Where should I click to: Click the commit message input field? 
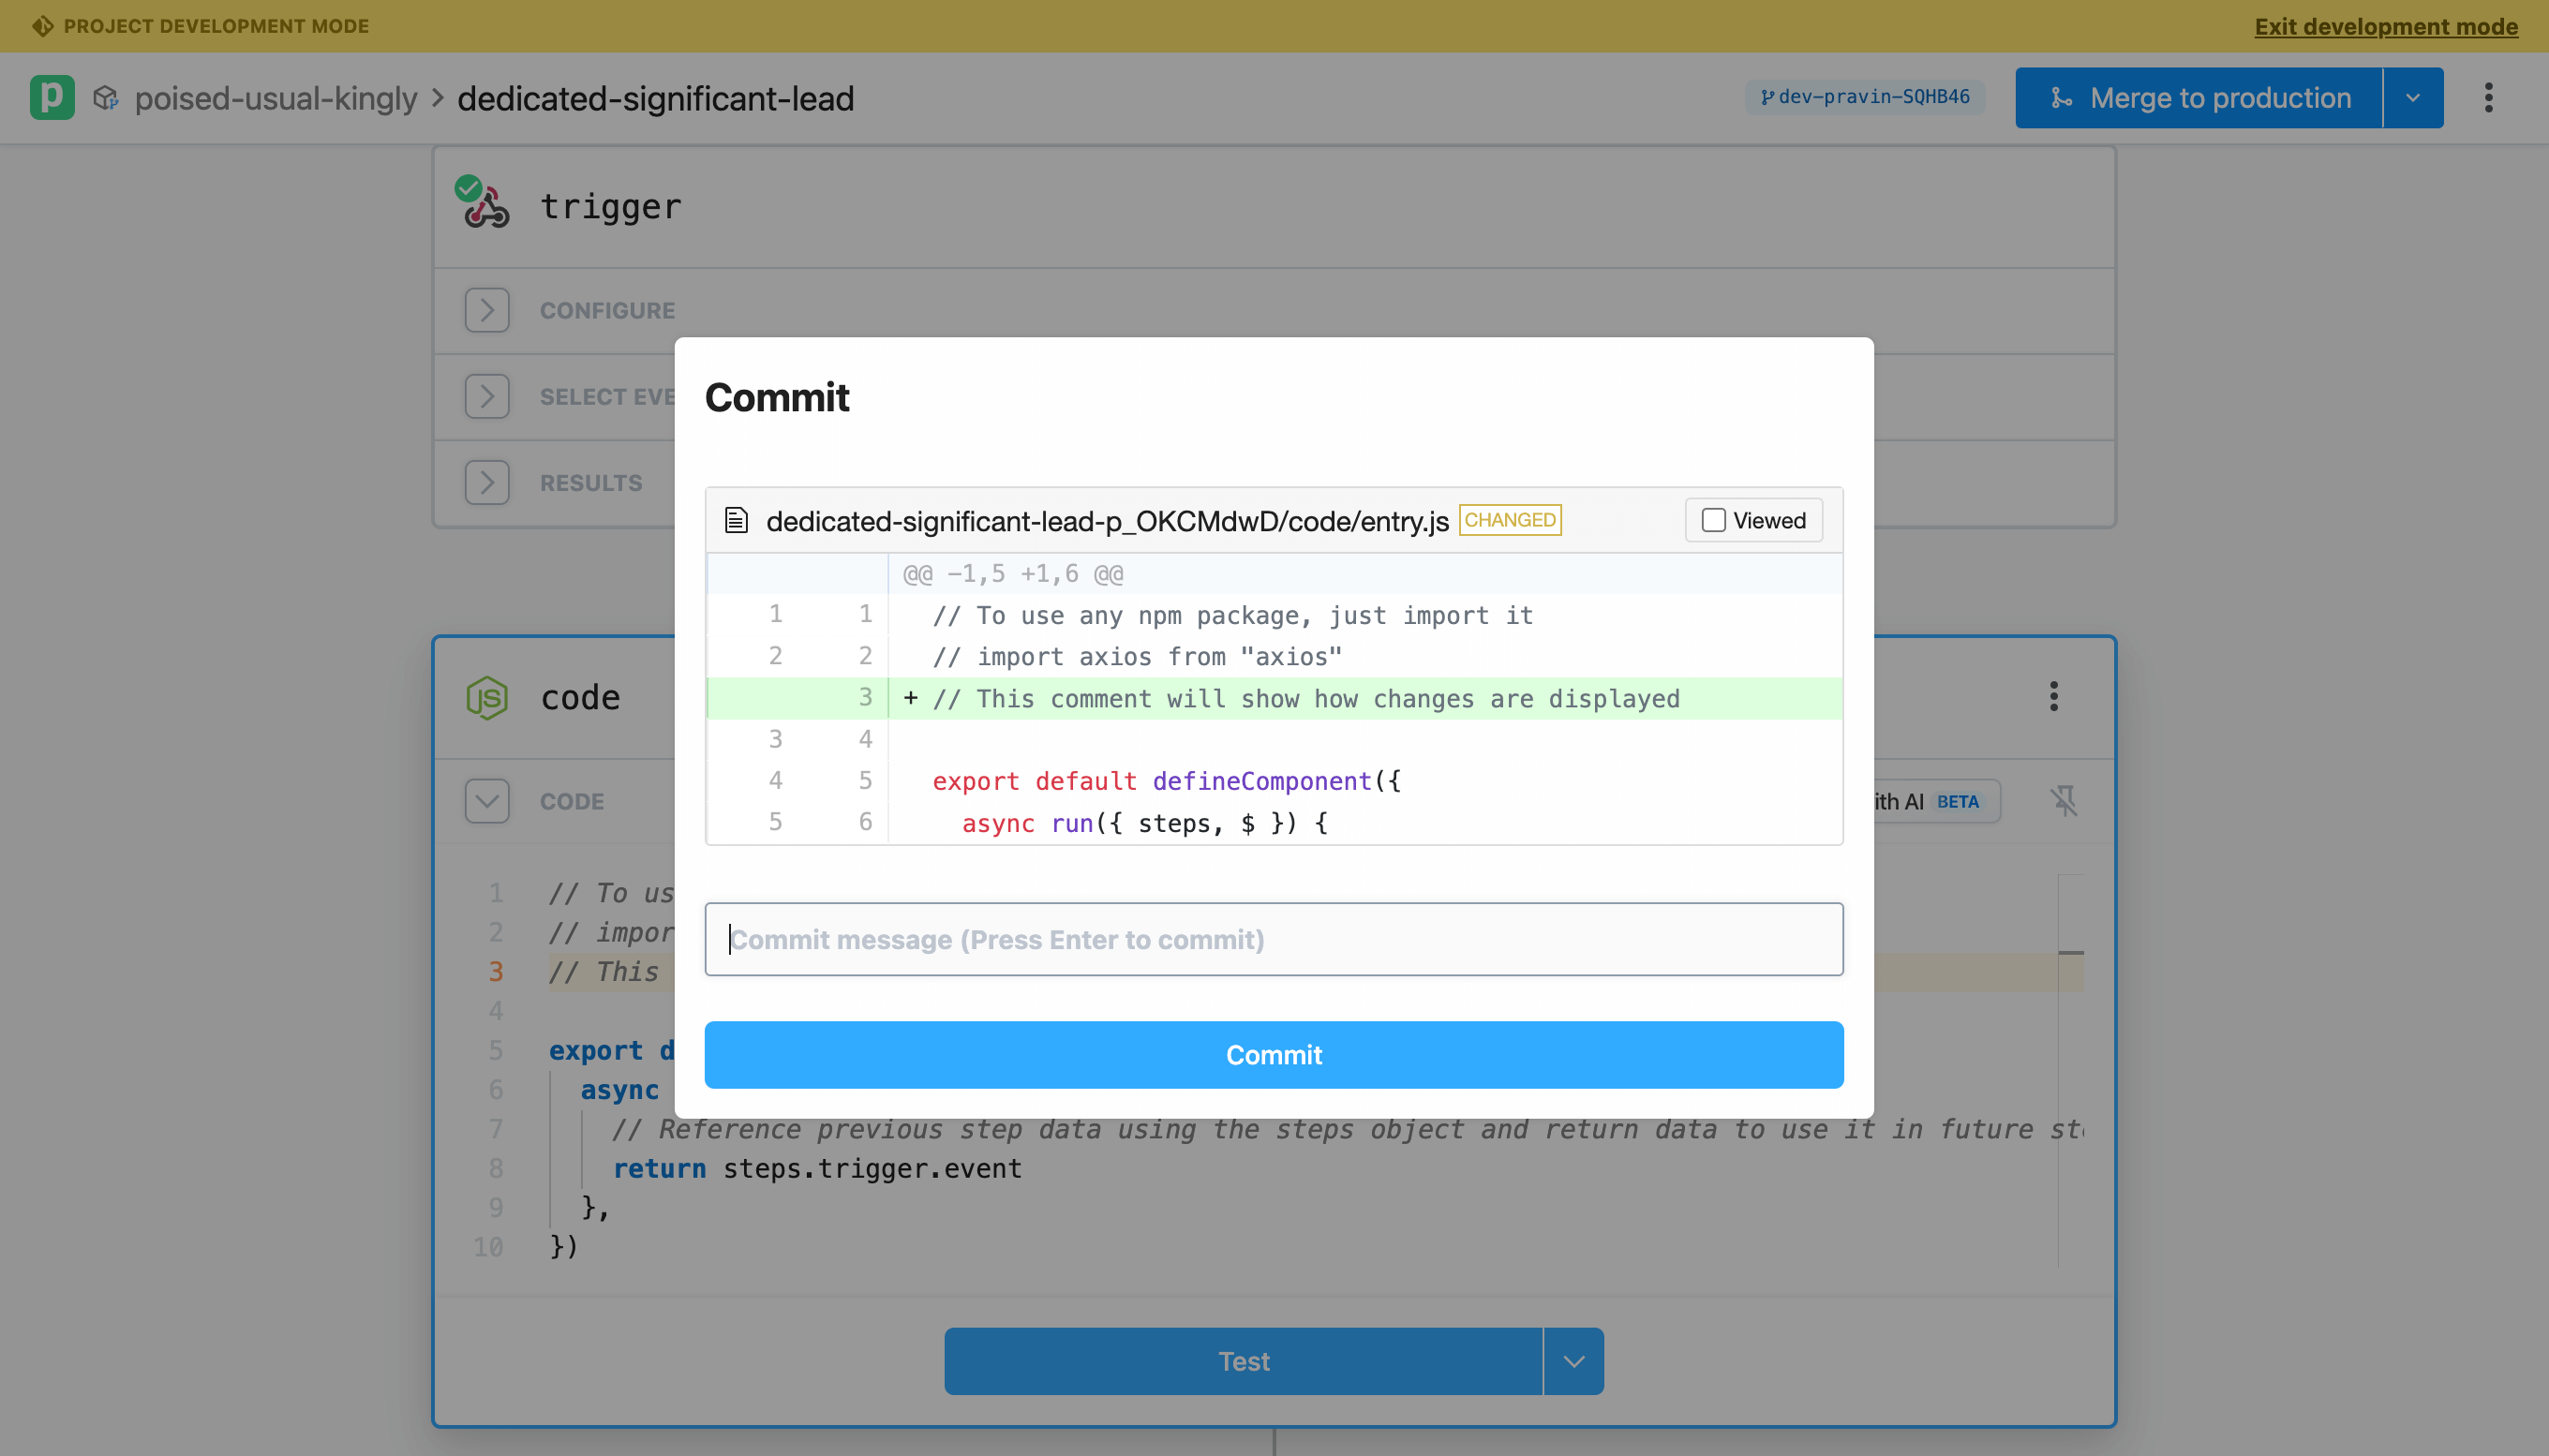pos(1273,939)
